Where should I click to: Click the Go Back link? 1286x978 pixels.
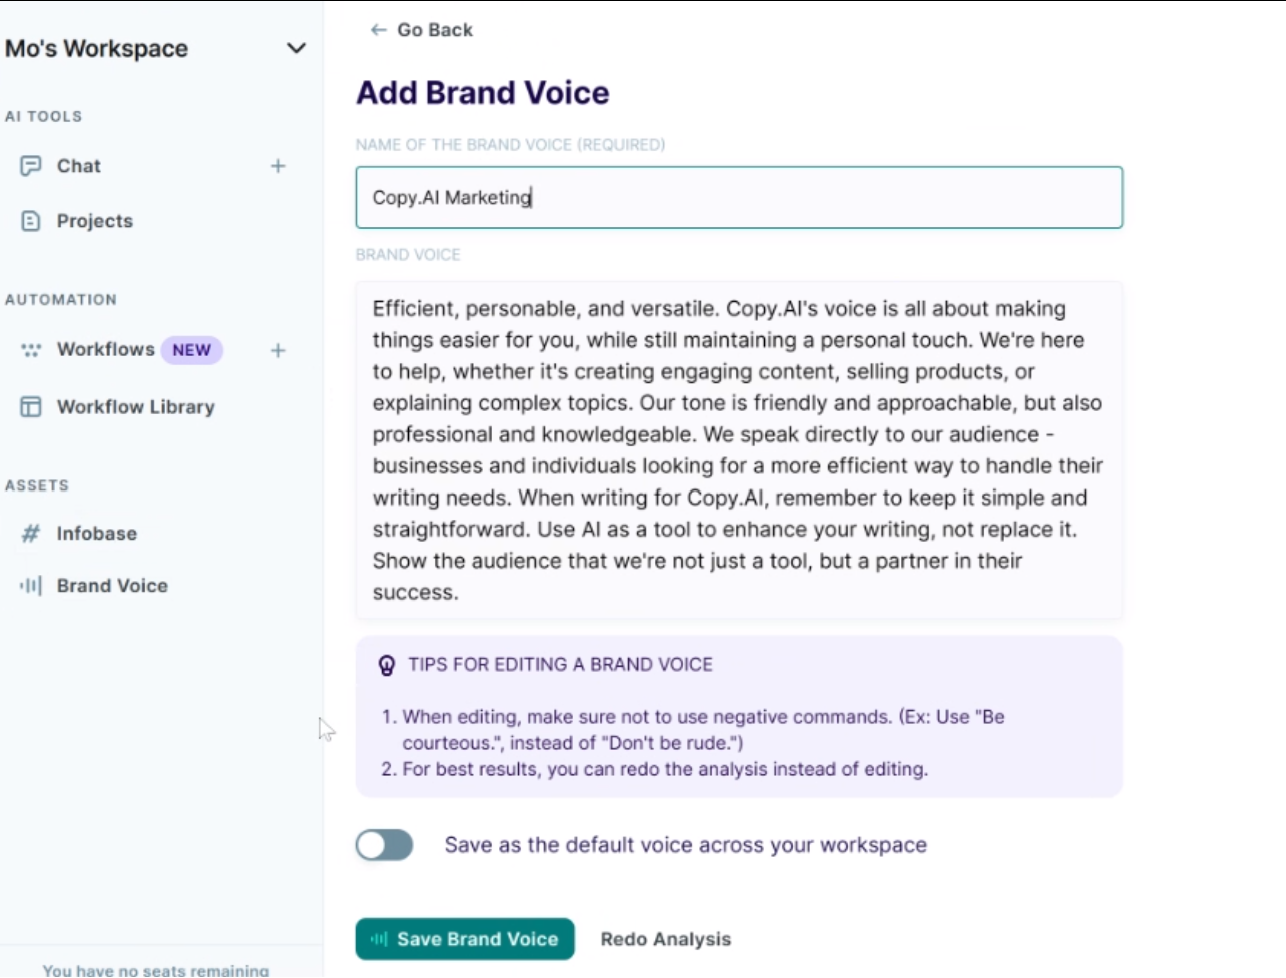434,30
